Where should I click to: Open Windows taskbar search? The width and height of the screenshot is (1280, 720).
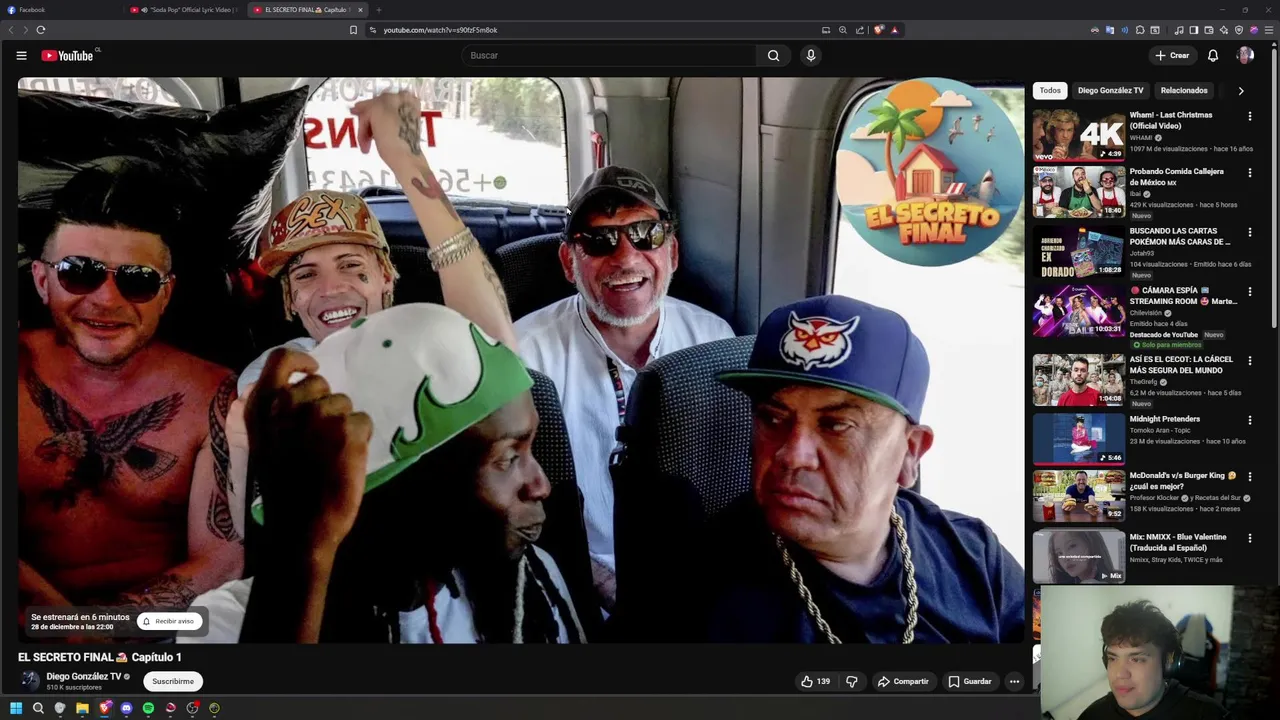(x=38, y=708)
